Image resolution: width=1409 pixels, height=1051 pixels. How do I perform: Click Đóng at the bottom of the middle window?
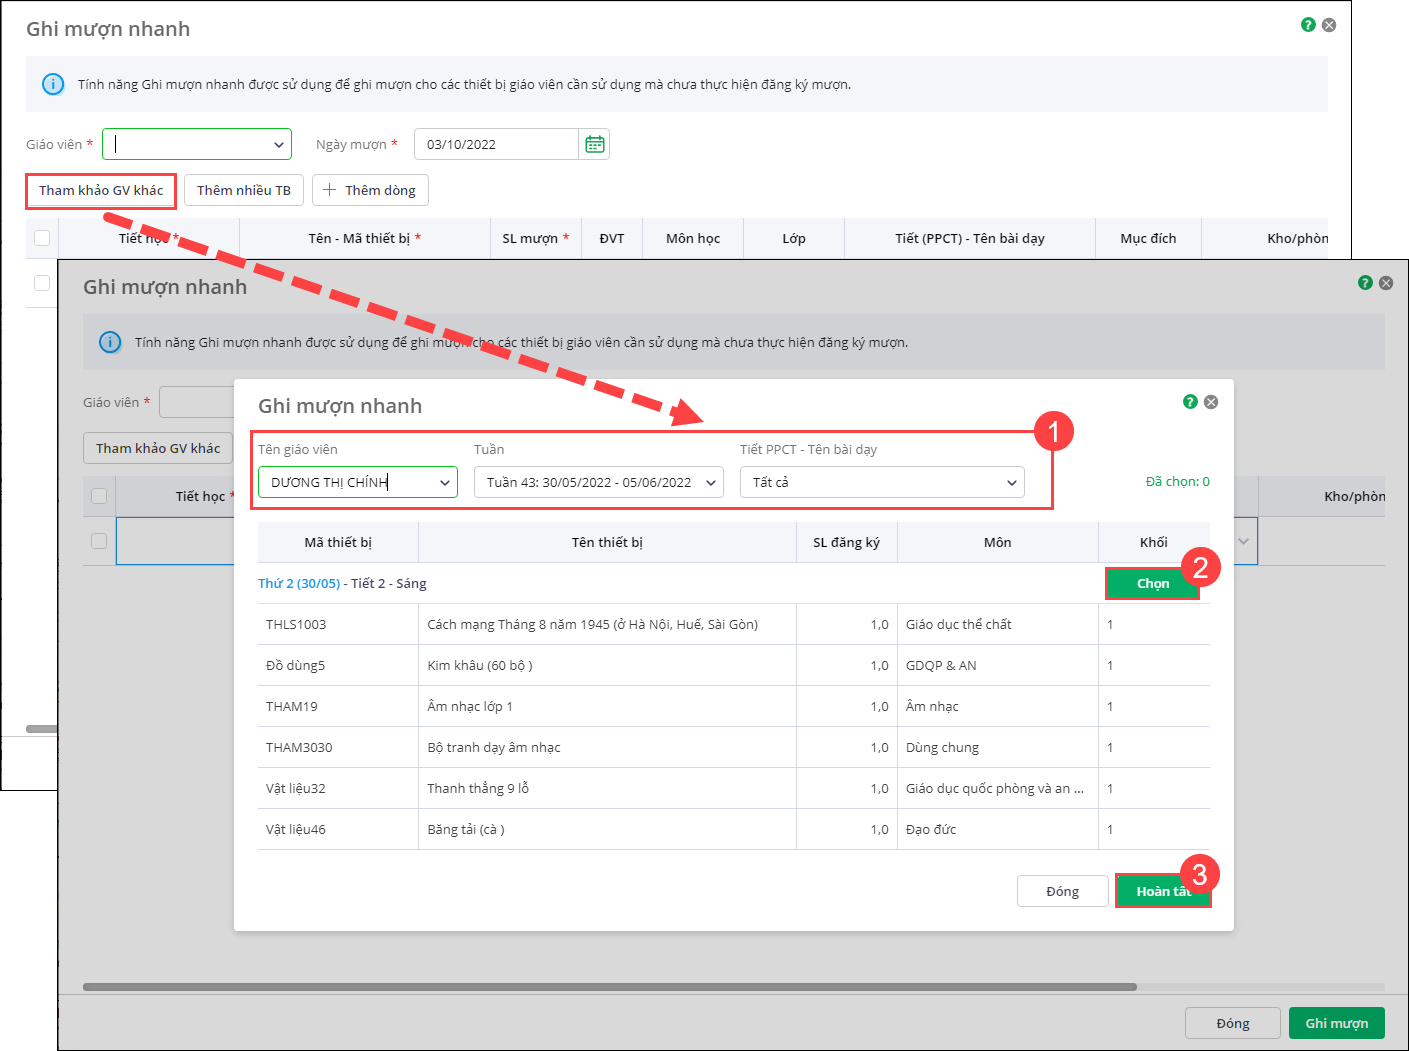click(x=1233, y=1023)
